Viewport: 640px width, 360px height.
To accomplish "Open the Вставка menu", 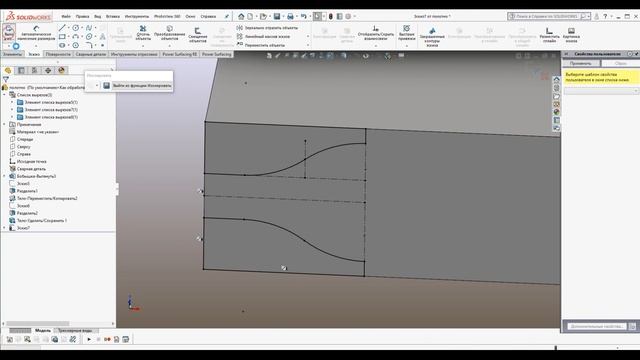I will tap(113, 16).
